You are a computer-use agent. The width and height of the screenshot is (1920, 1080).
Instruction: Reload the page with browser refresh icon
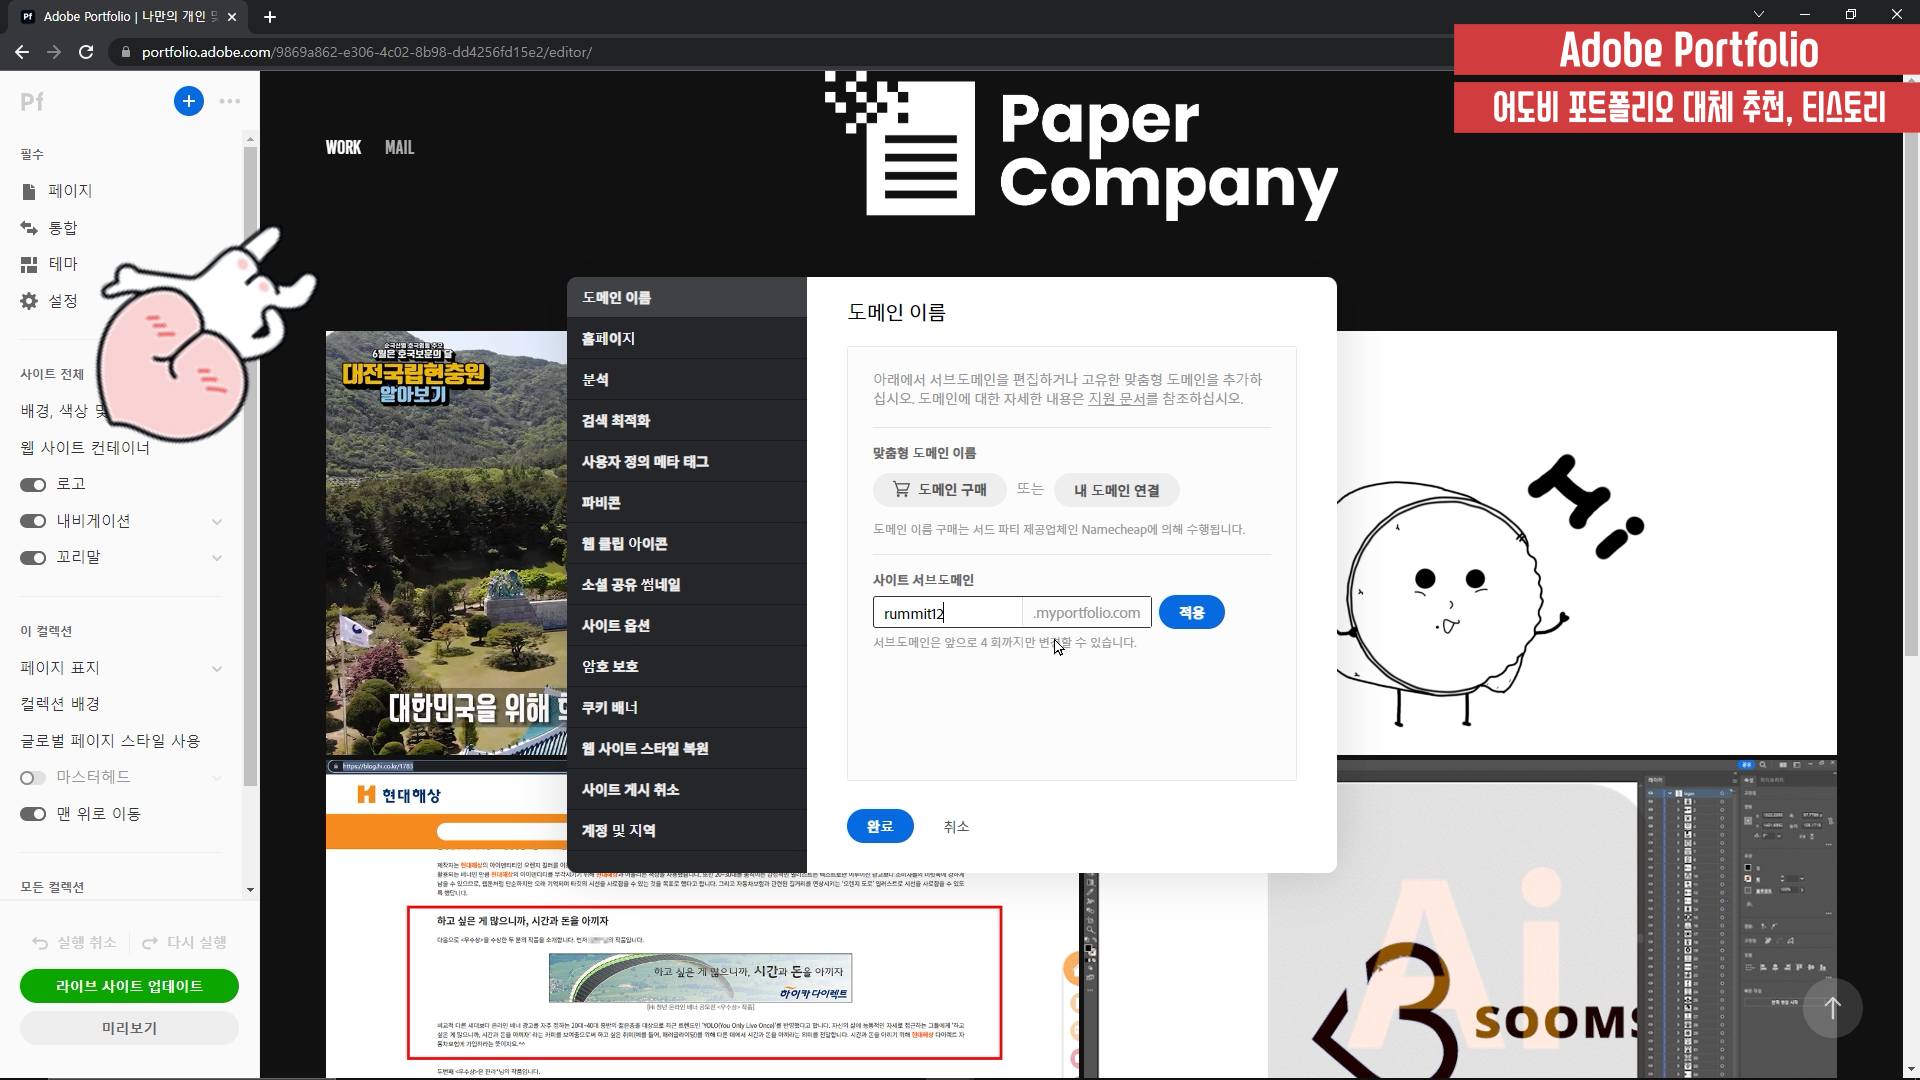86,52
